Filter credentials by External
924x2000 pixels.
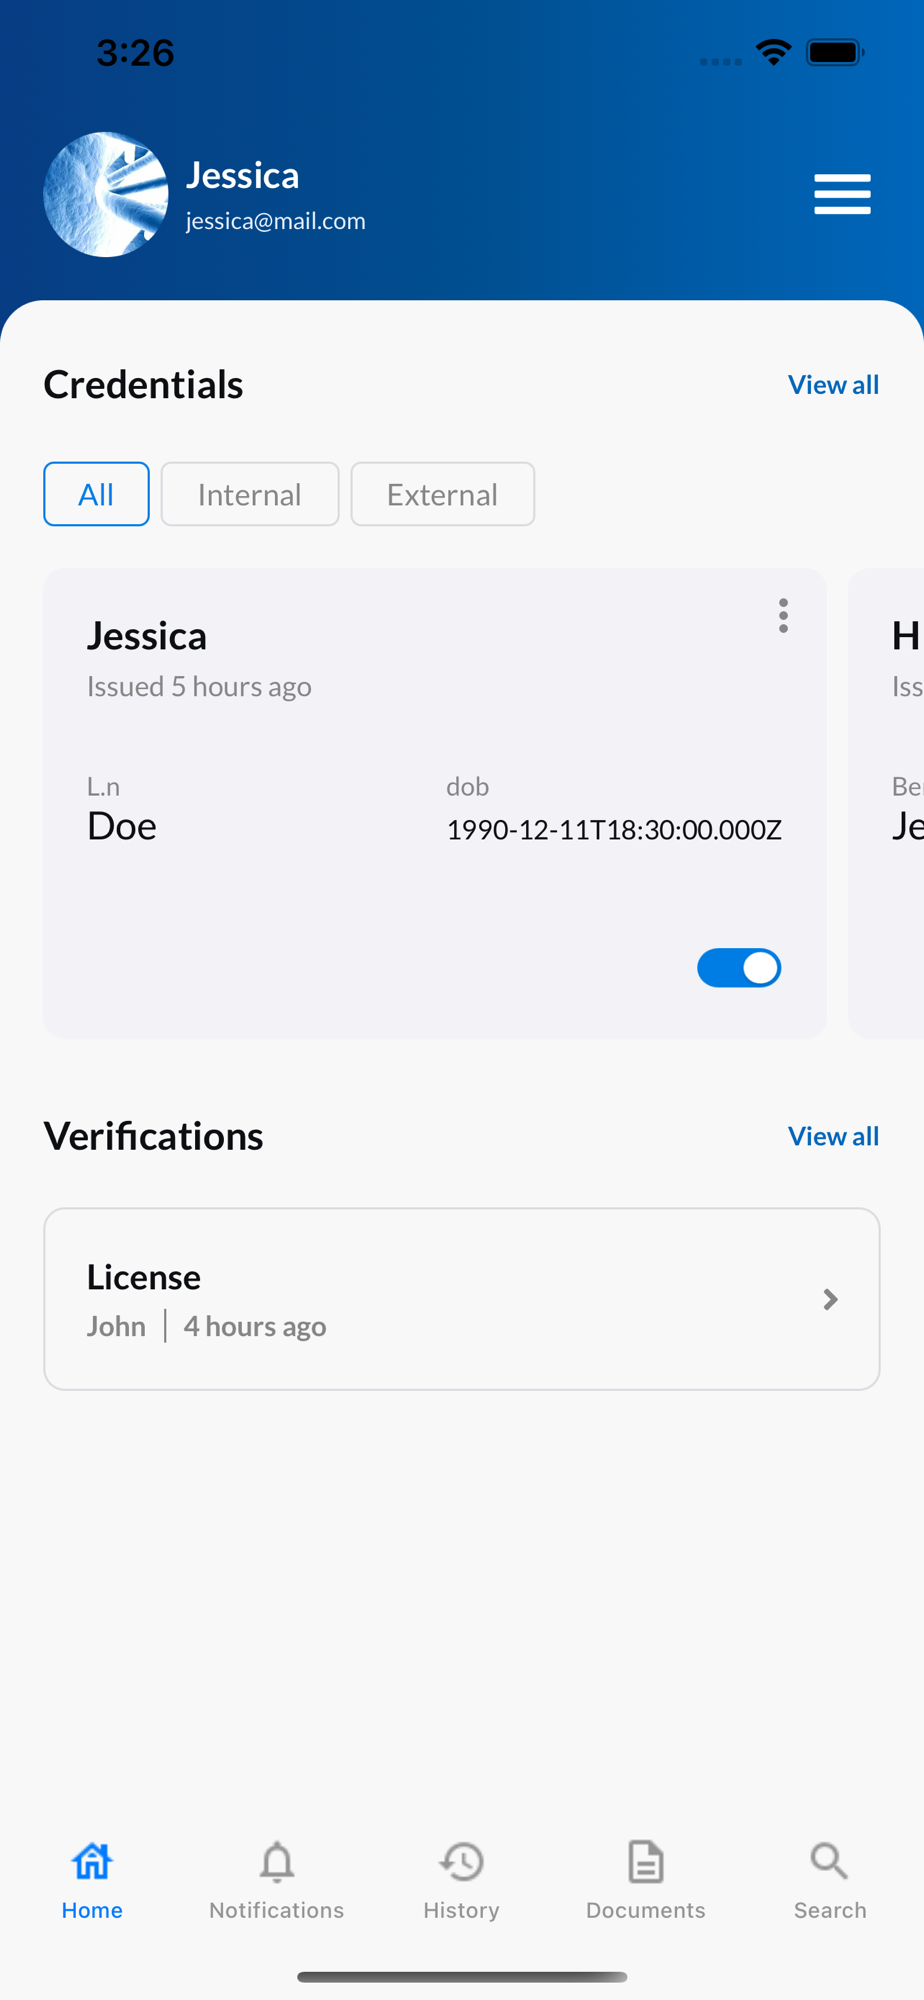(442, 494)
